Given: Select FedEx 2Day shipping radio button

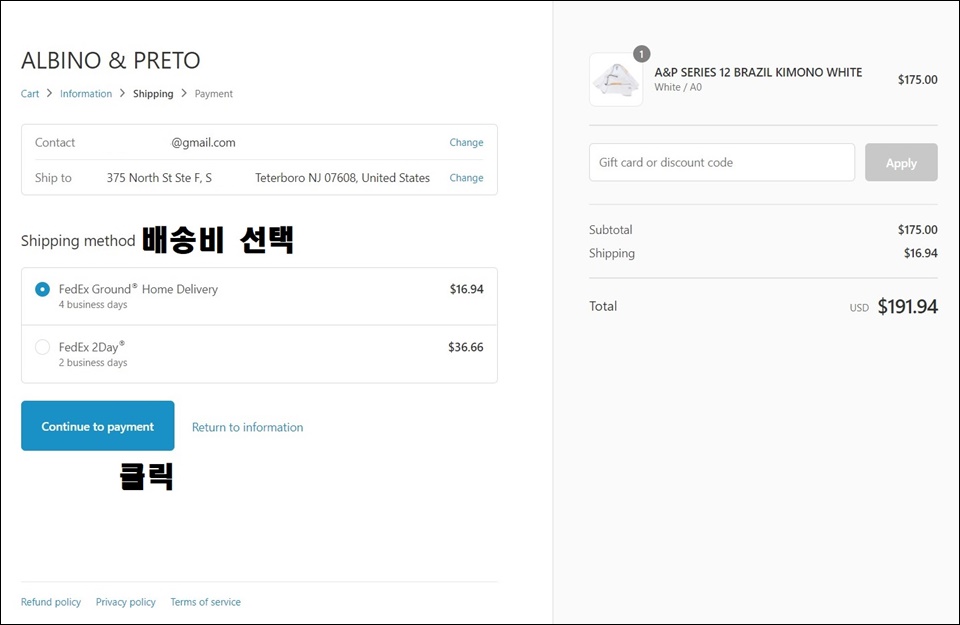Looking at the screenshot, I should point(42,347).
